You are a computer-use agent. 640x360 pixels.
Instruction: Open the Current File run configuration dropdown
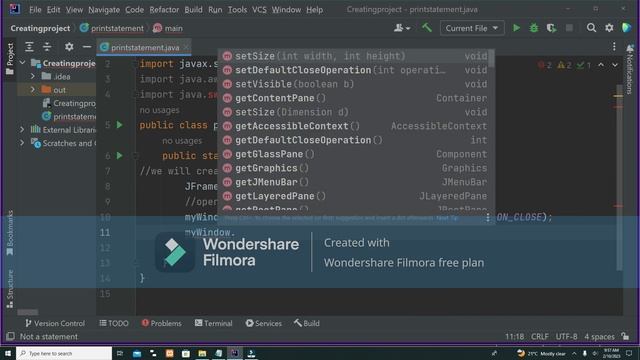(x=472, y=28)
